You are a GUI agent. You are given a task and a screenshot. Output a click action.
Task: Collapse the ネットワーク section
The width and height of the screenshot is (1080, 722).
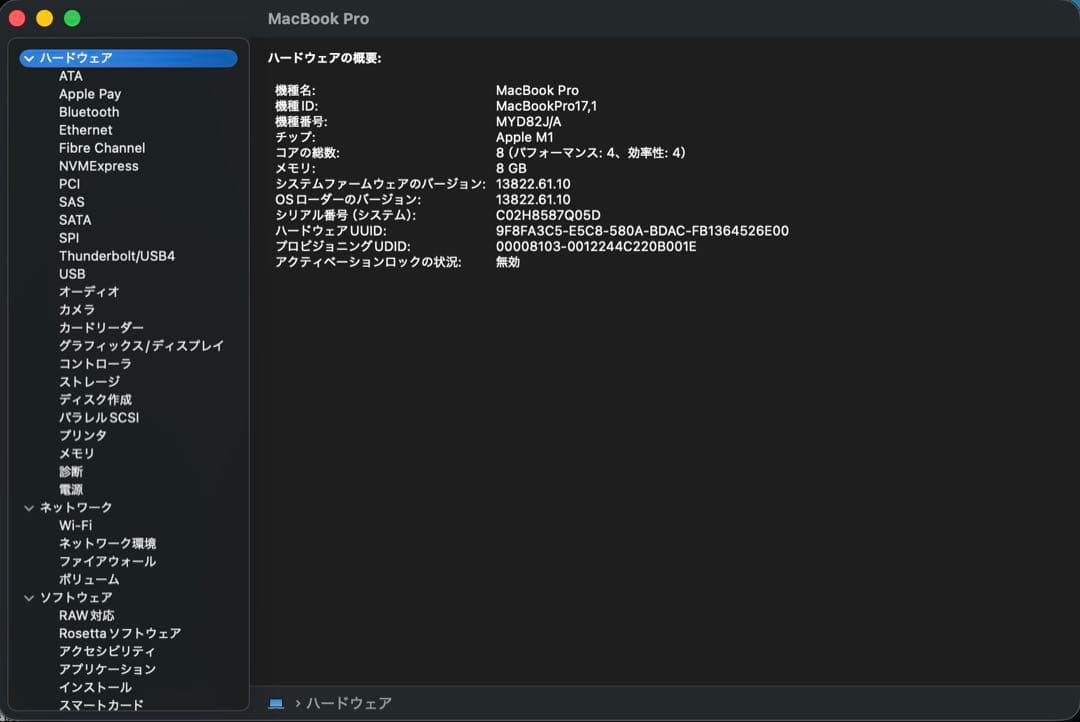[x=28, y=507]
